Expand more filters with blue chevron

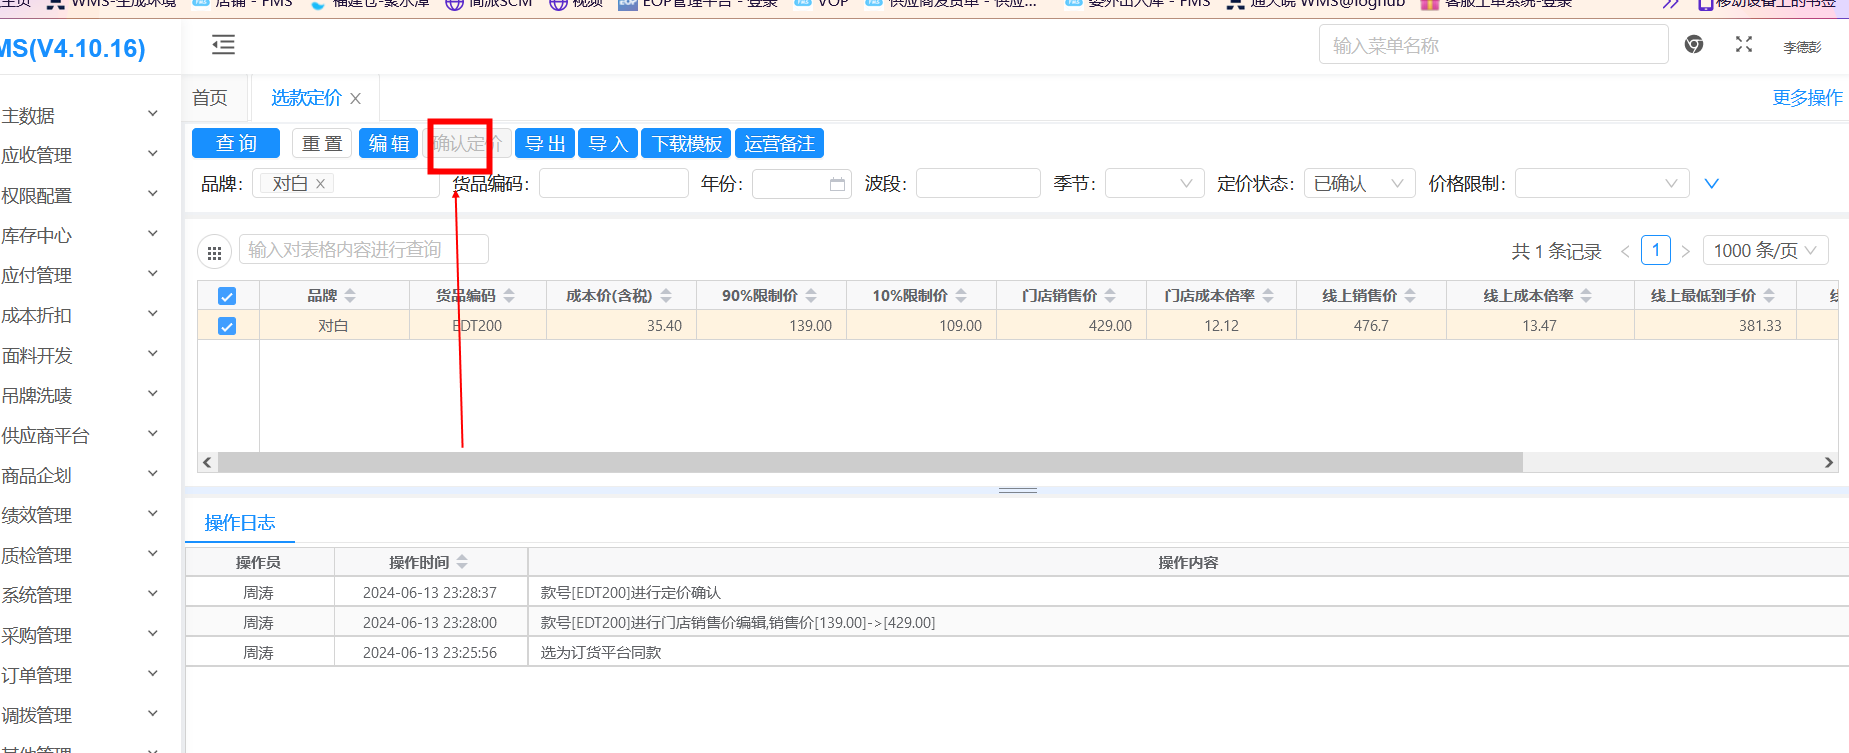(x=1711, y=184)
